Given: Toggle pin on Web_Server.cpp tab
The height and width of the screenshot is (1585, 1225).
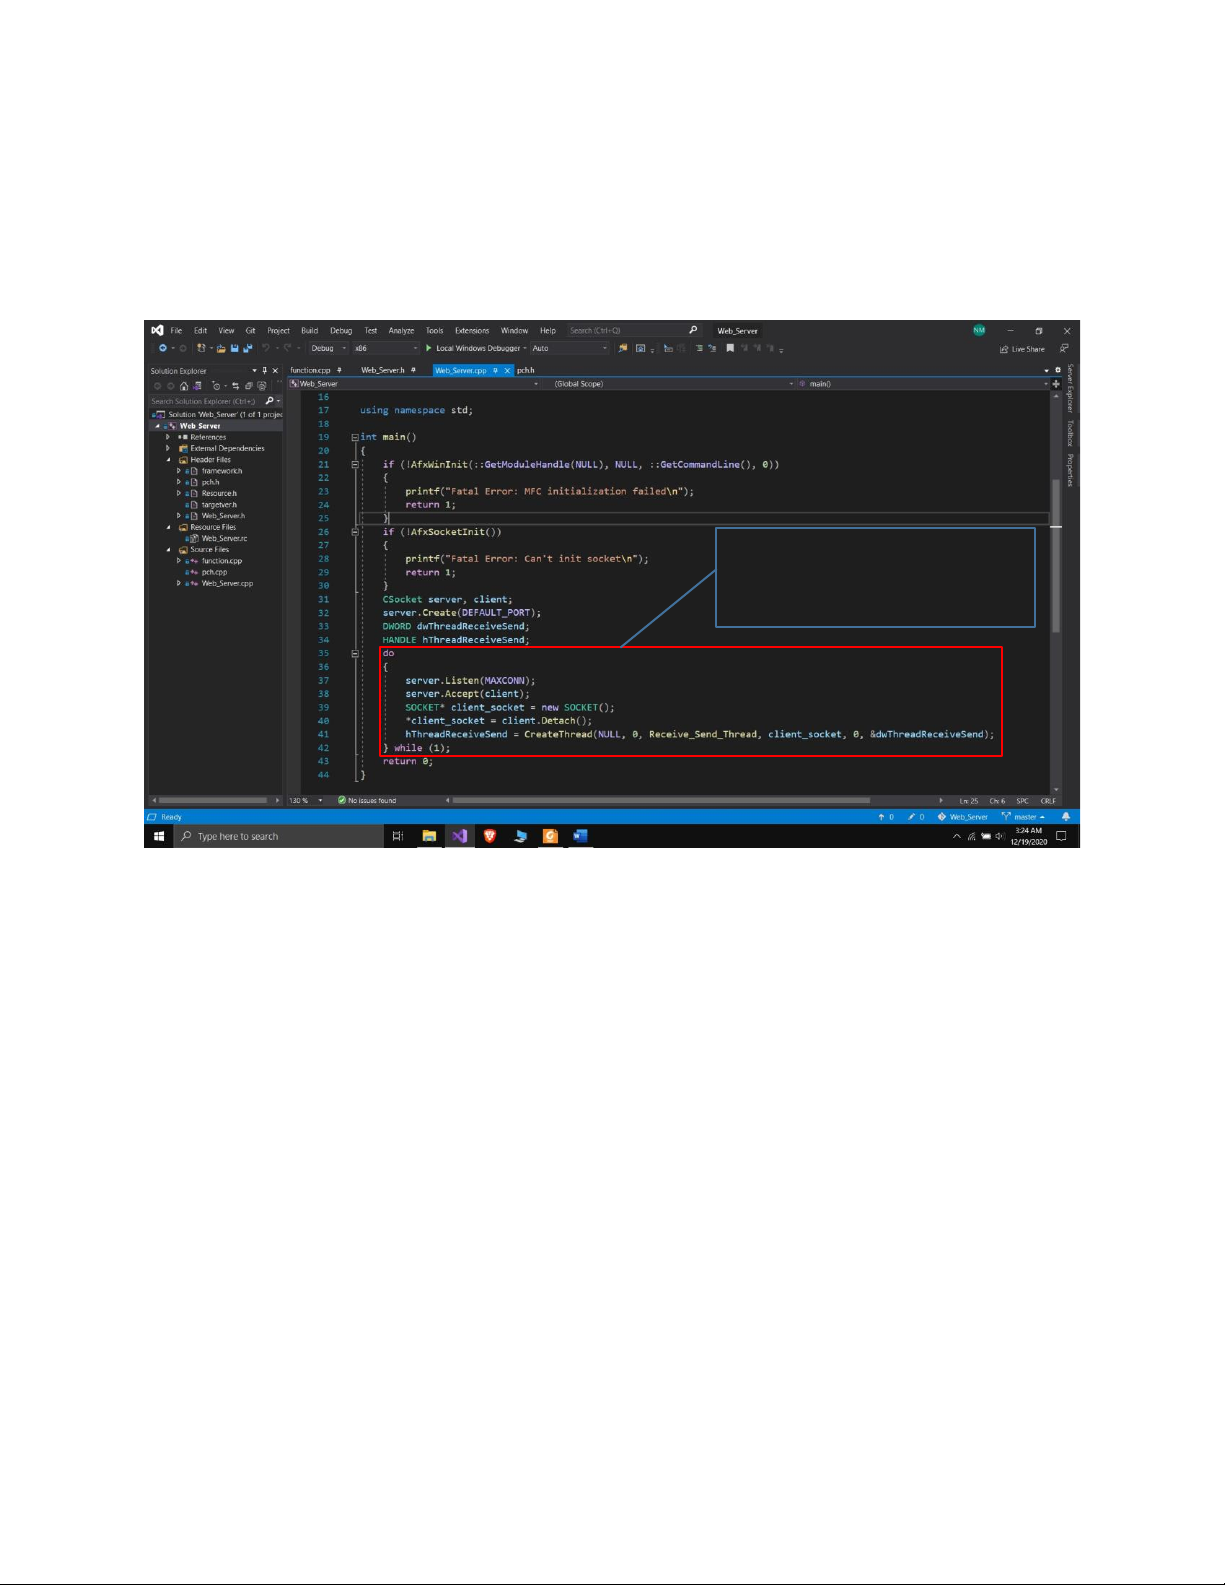Looking at the screenshot, I should (496, 371).
